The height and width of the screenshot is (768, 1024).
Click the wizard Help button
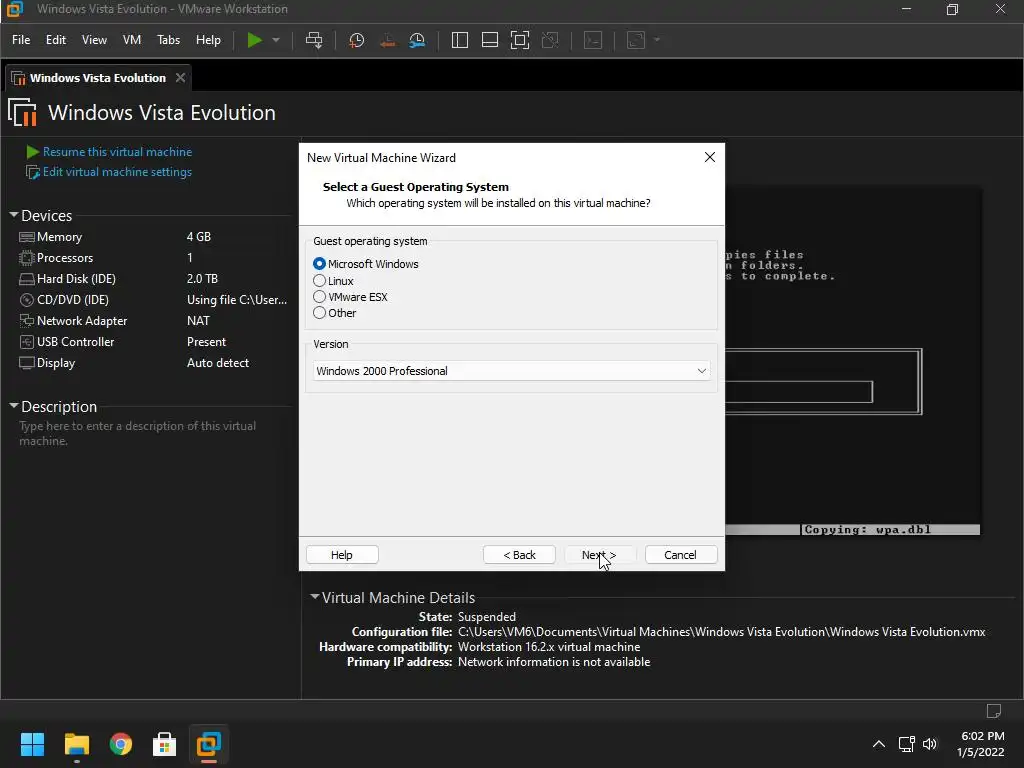[342, 554]
